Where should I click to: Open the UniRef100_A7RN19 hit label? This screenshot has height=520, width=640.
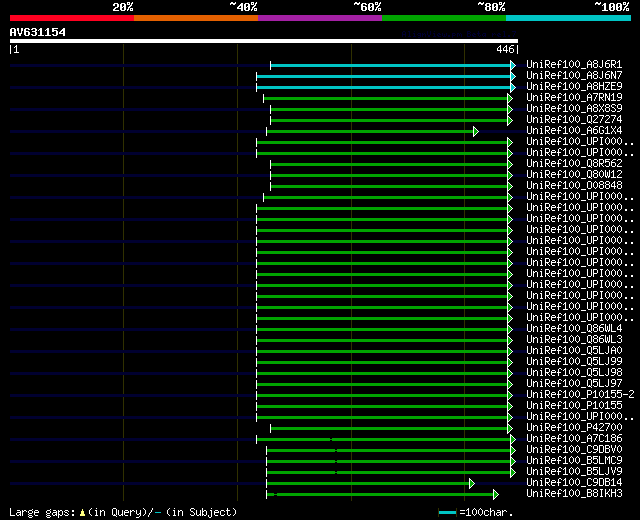pos(574,98)
